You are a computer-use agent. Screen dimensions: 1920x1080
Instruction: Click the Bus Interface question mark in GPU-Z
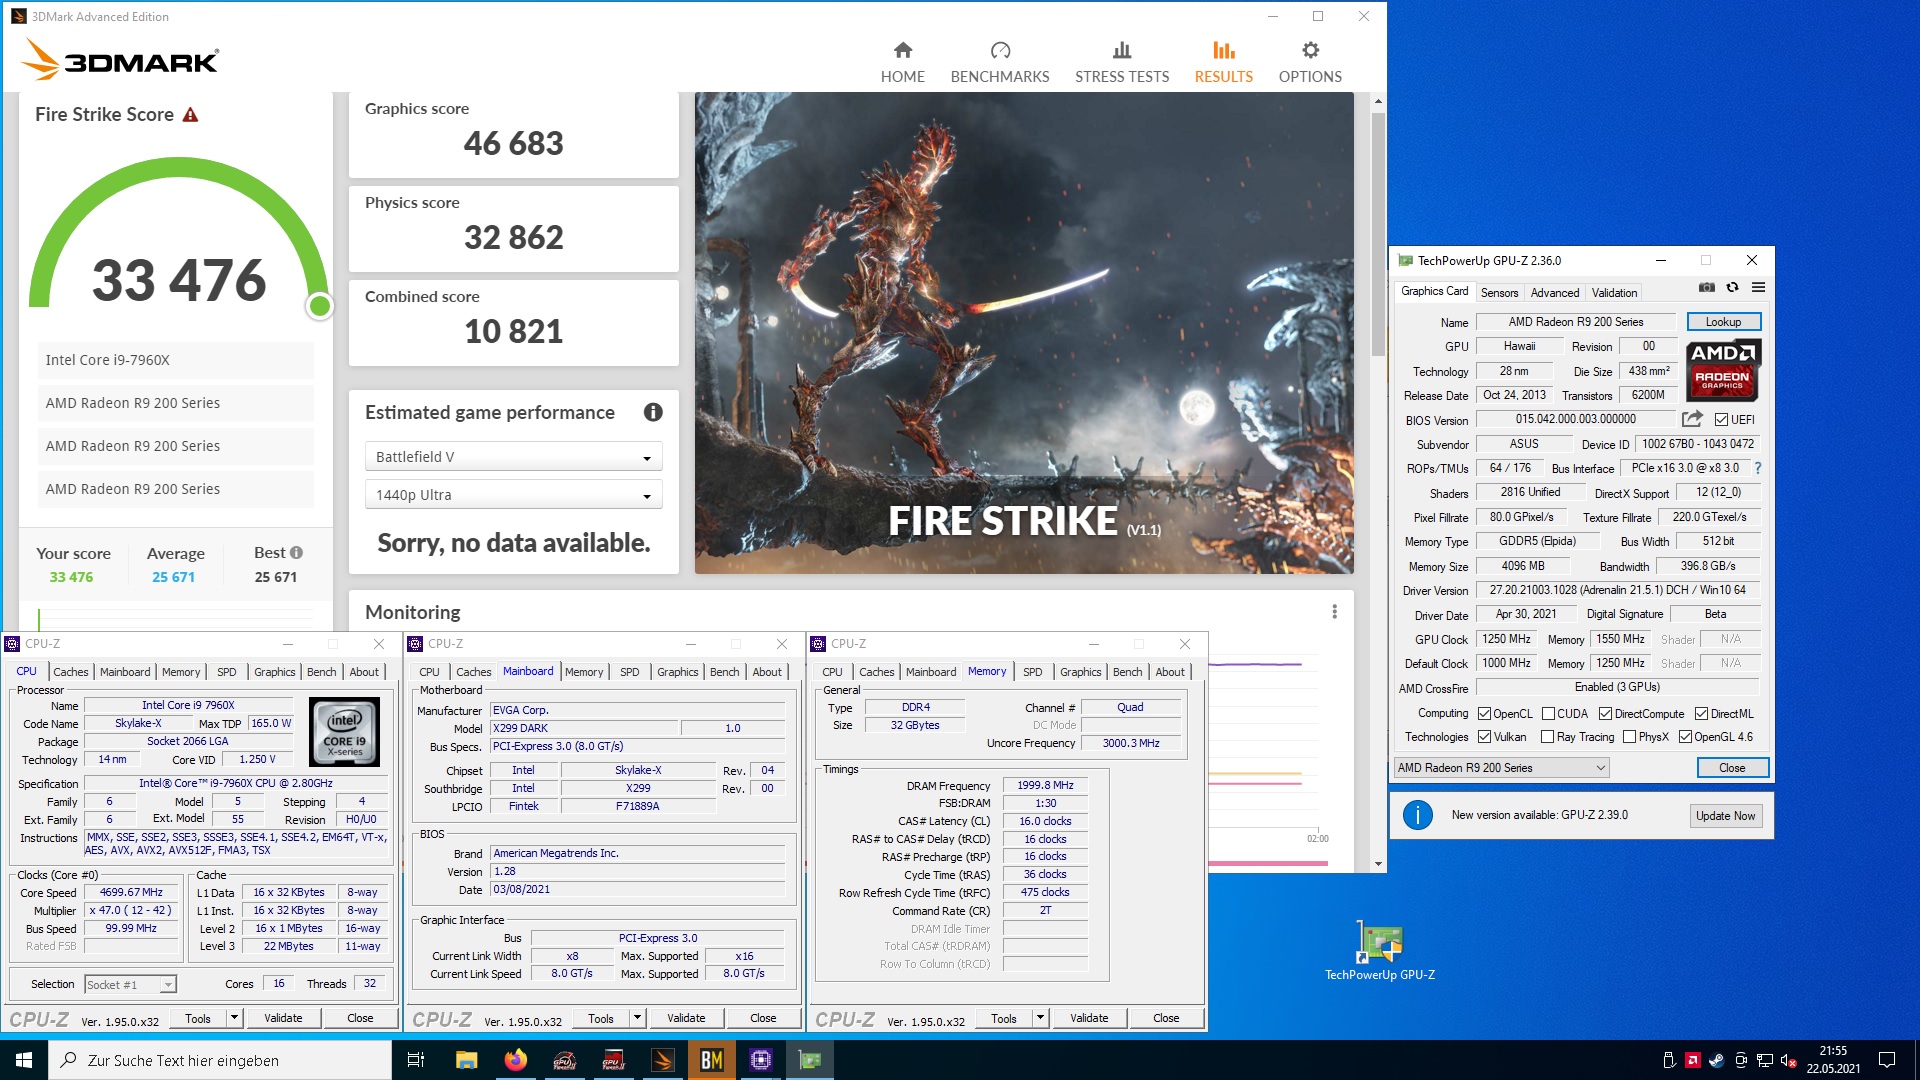(1758, 468)
